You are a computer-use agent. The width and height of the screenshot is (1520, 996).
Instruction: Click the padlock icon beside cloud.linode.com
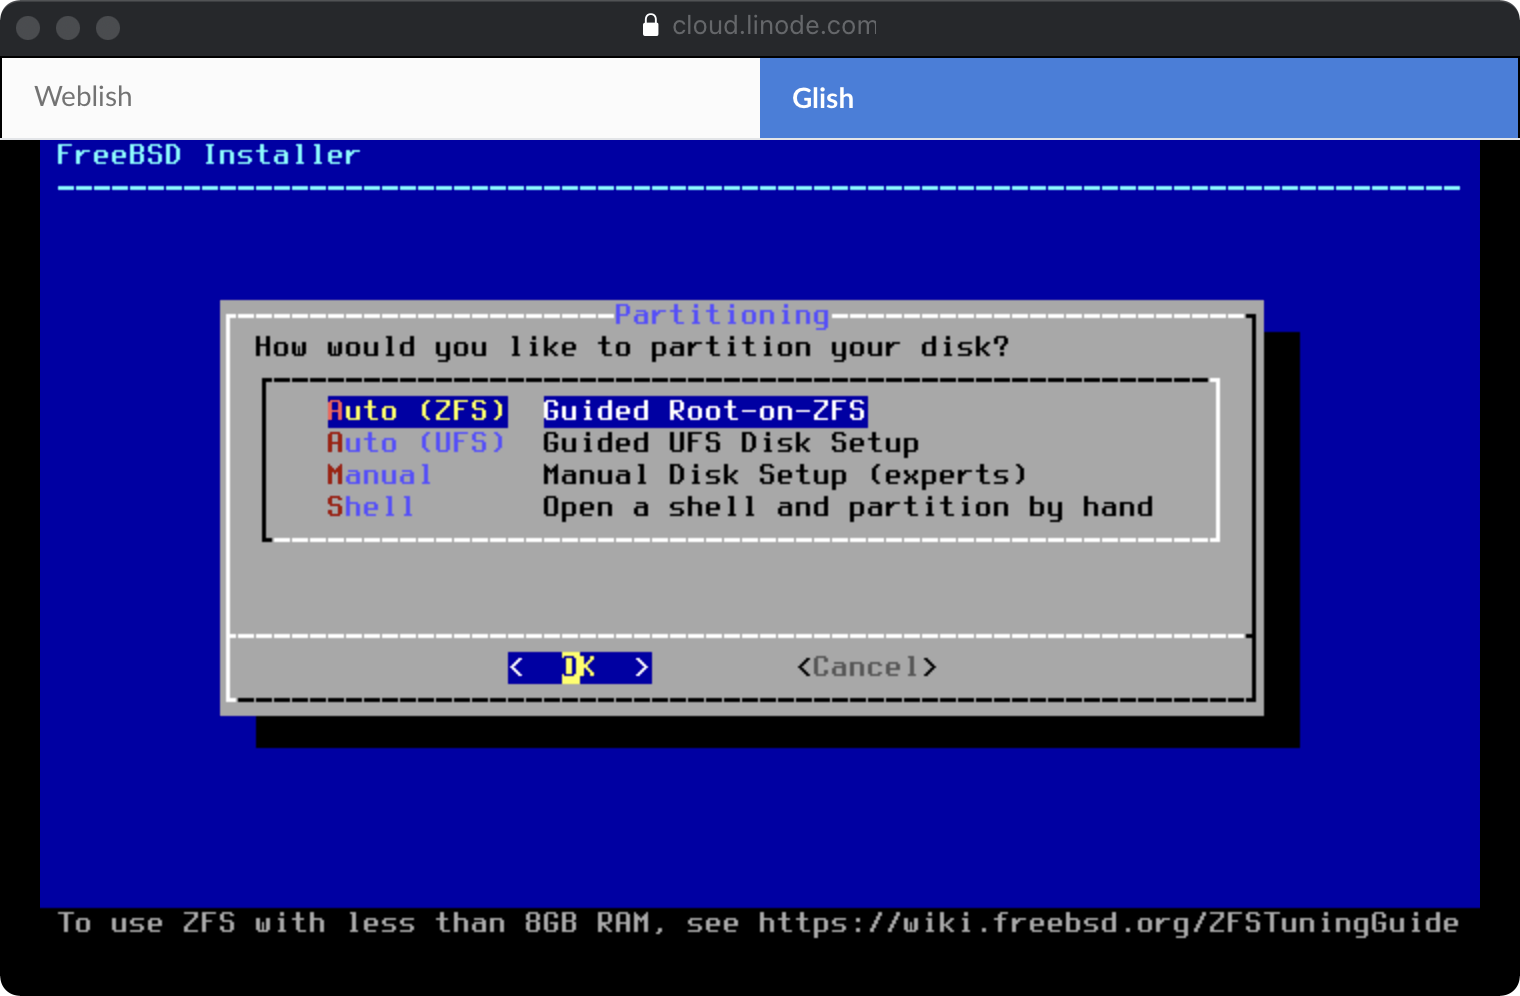click(x=651, y=25)
